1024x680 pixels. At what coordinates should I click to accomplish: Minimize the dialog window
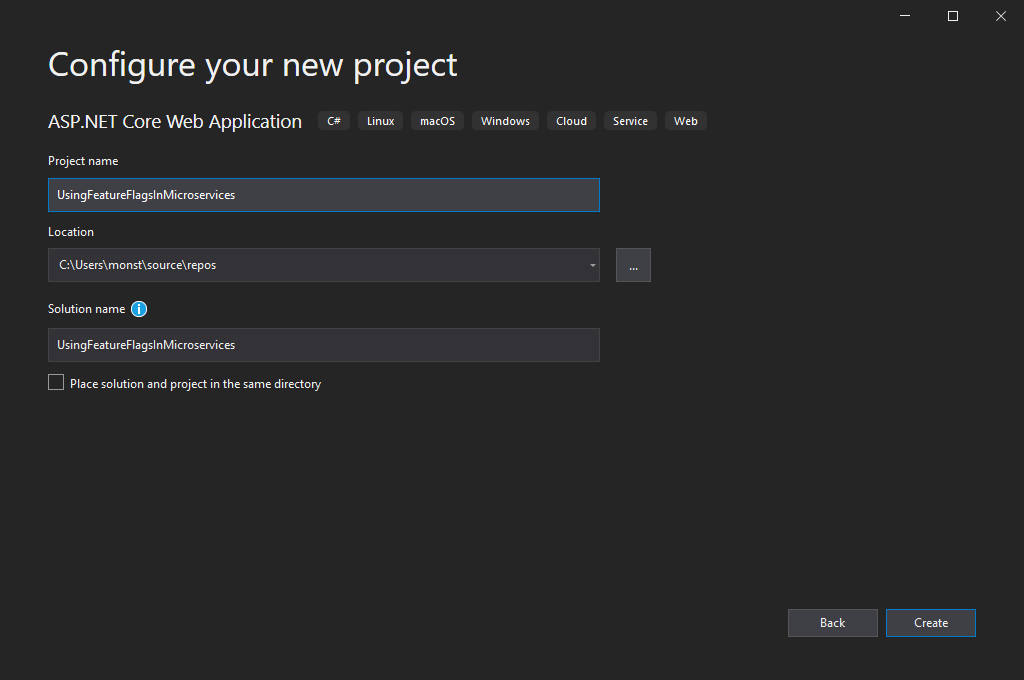point(904,16)
